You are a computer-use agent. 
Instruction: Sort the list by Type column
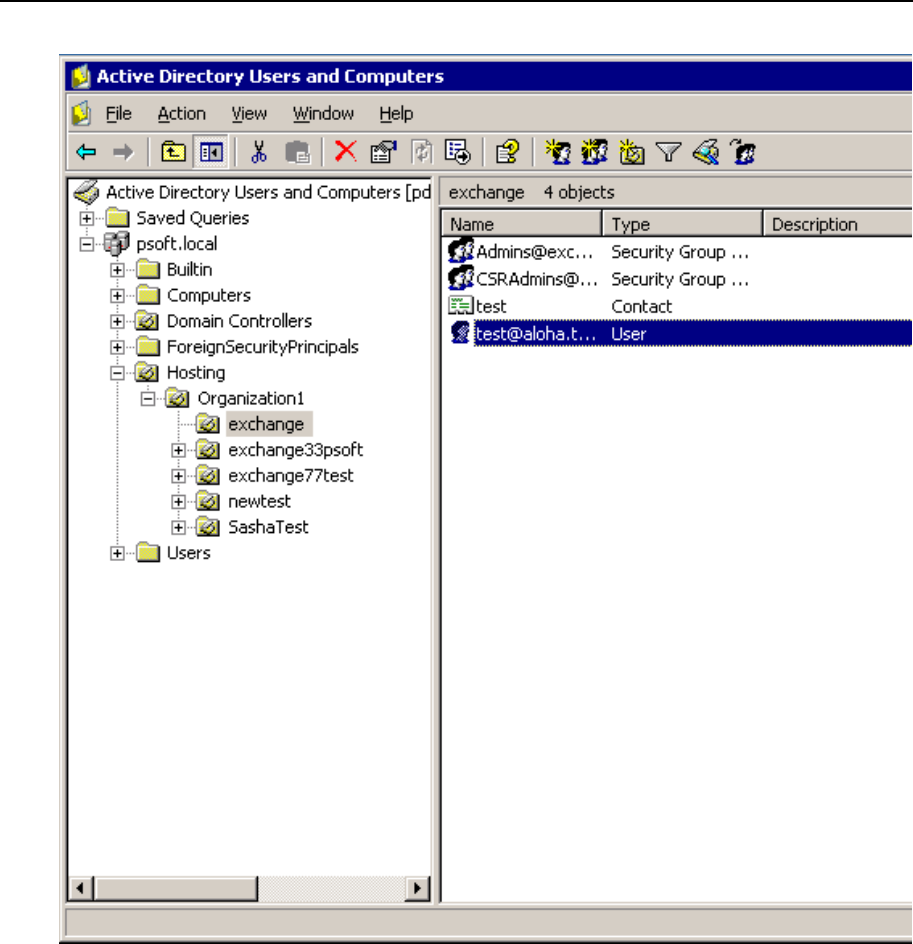click(682, 224)
